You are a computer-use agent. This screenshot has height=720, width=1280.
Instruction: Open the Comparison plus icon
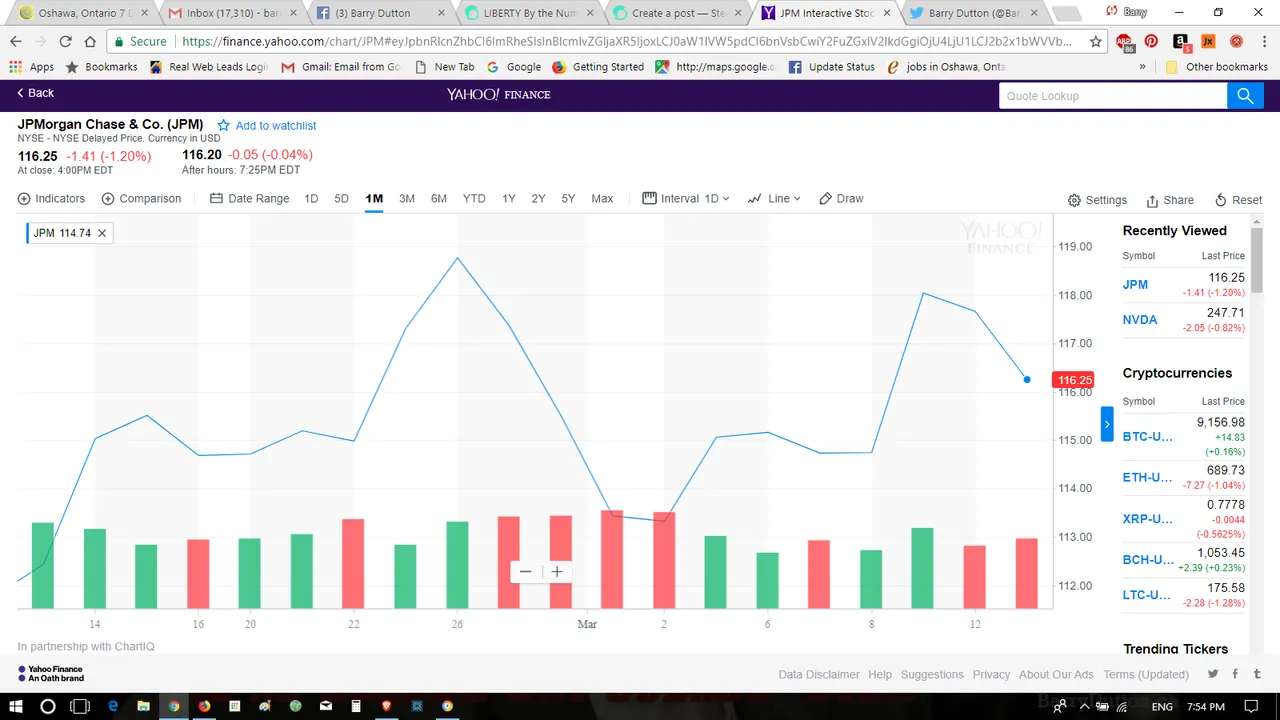(108, 199)
